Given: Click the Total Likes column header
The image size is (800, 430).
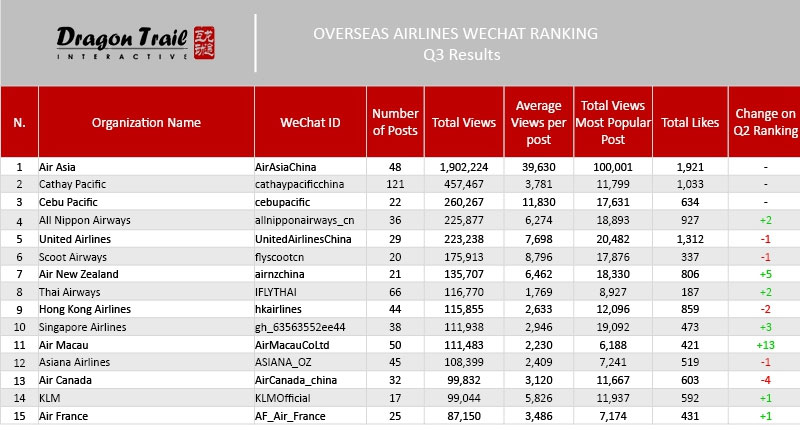Looking at the screenshot, I should 690,123.
